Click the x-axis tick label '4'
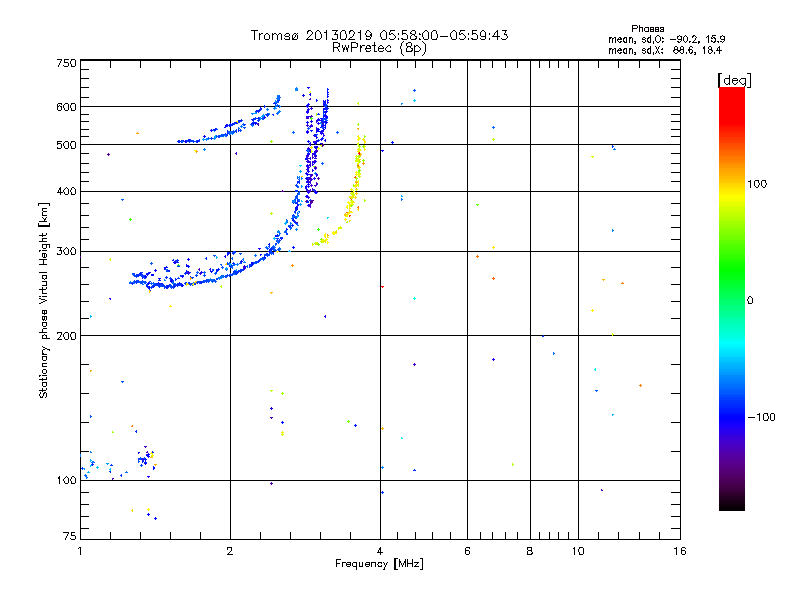This screenshot has height=600, width=800. (x=380, y=551)
